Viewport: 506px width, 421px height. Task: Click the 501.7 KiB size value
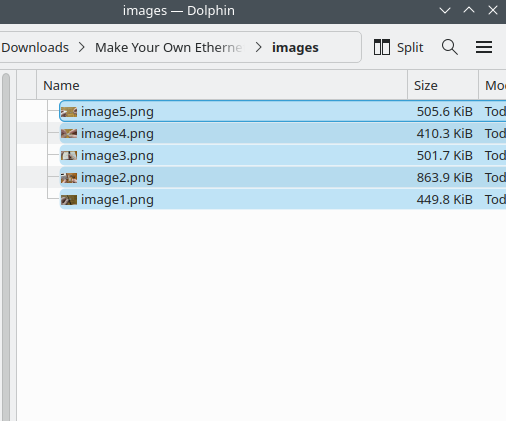click(x=445, y=155)
